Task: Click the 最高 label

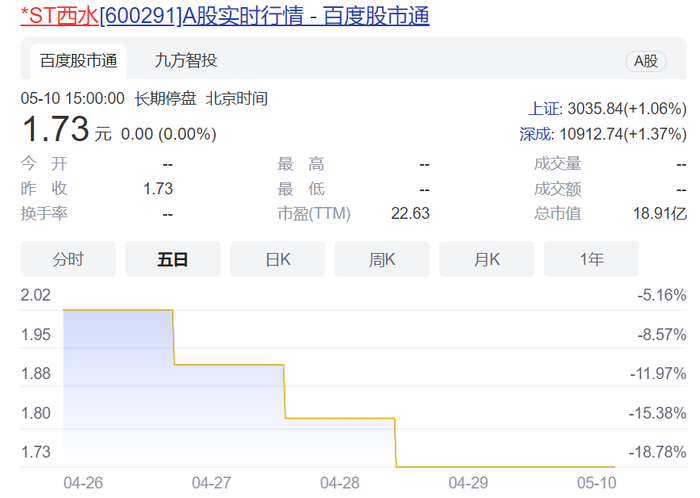Action: tap(300, 164)
